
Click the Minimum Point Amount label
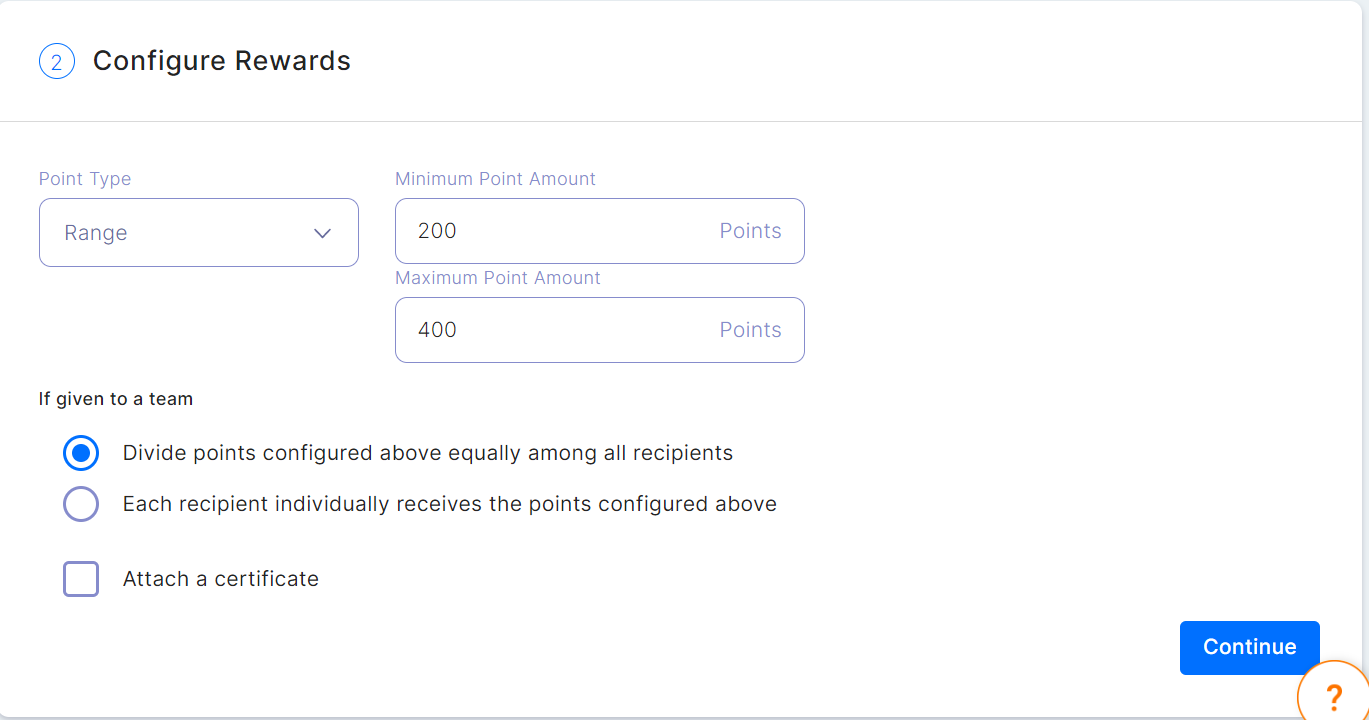pos(495,179)
